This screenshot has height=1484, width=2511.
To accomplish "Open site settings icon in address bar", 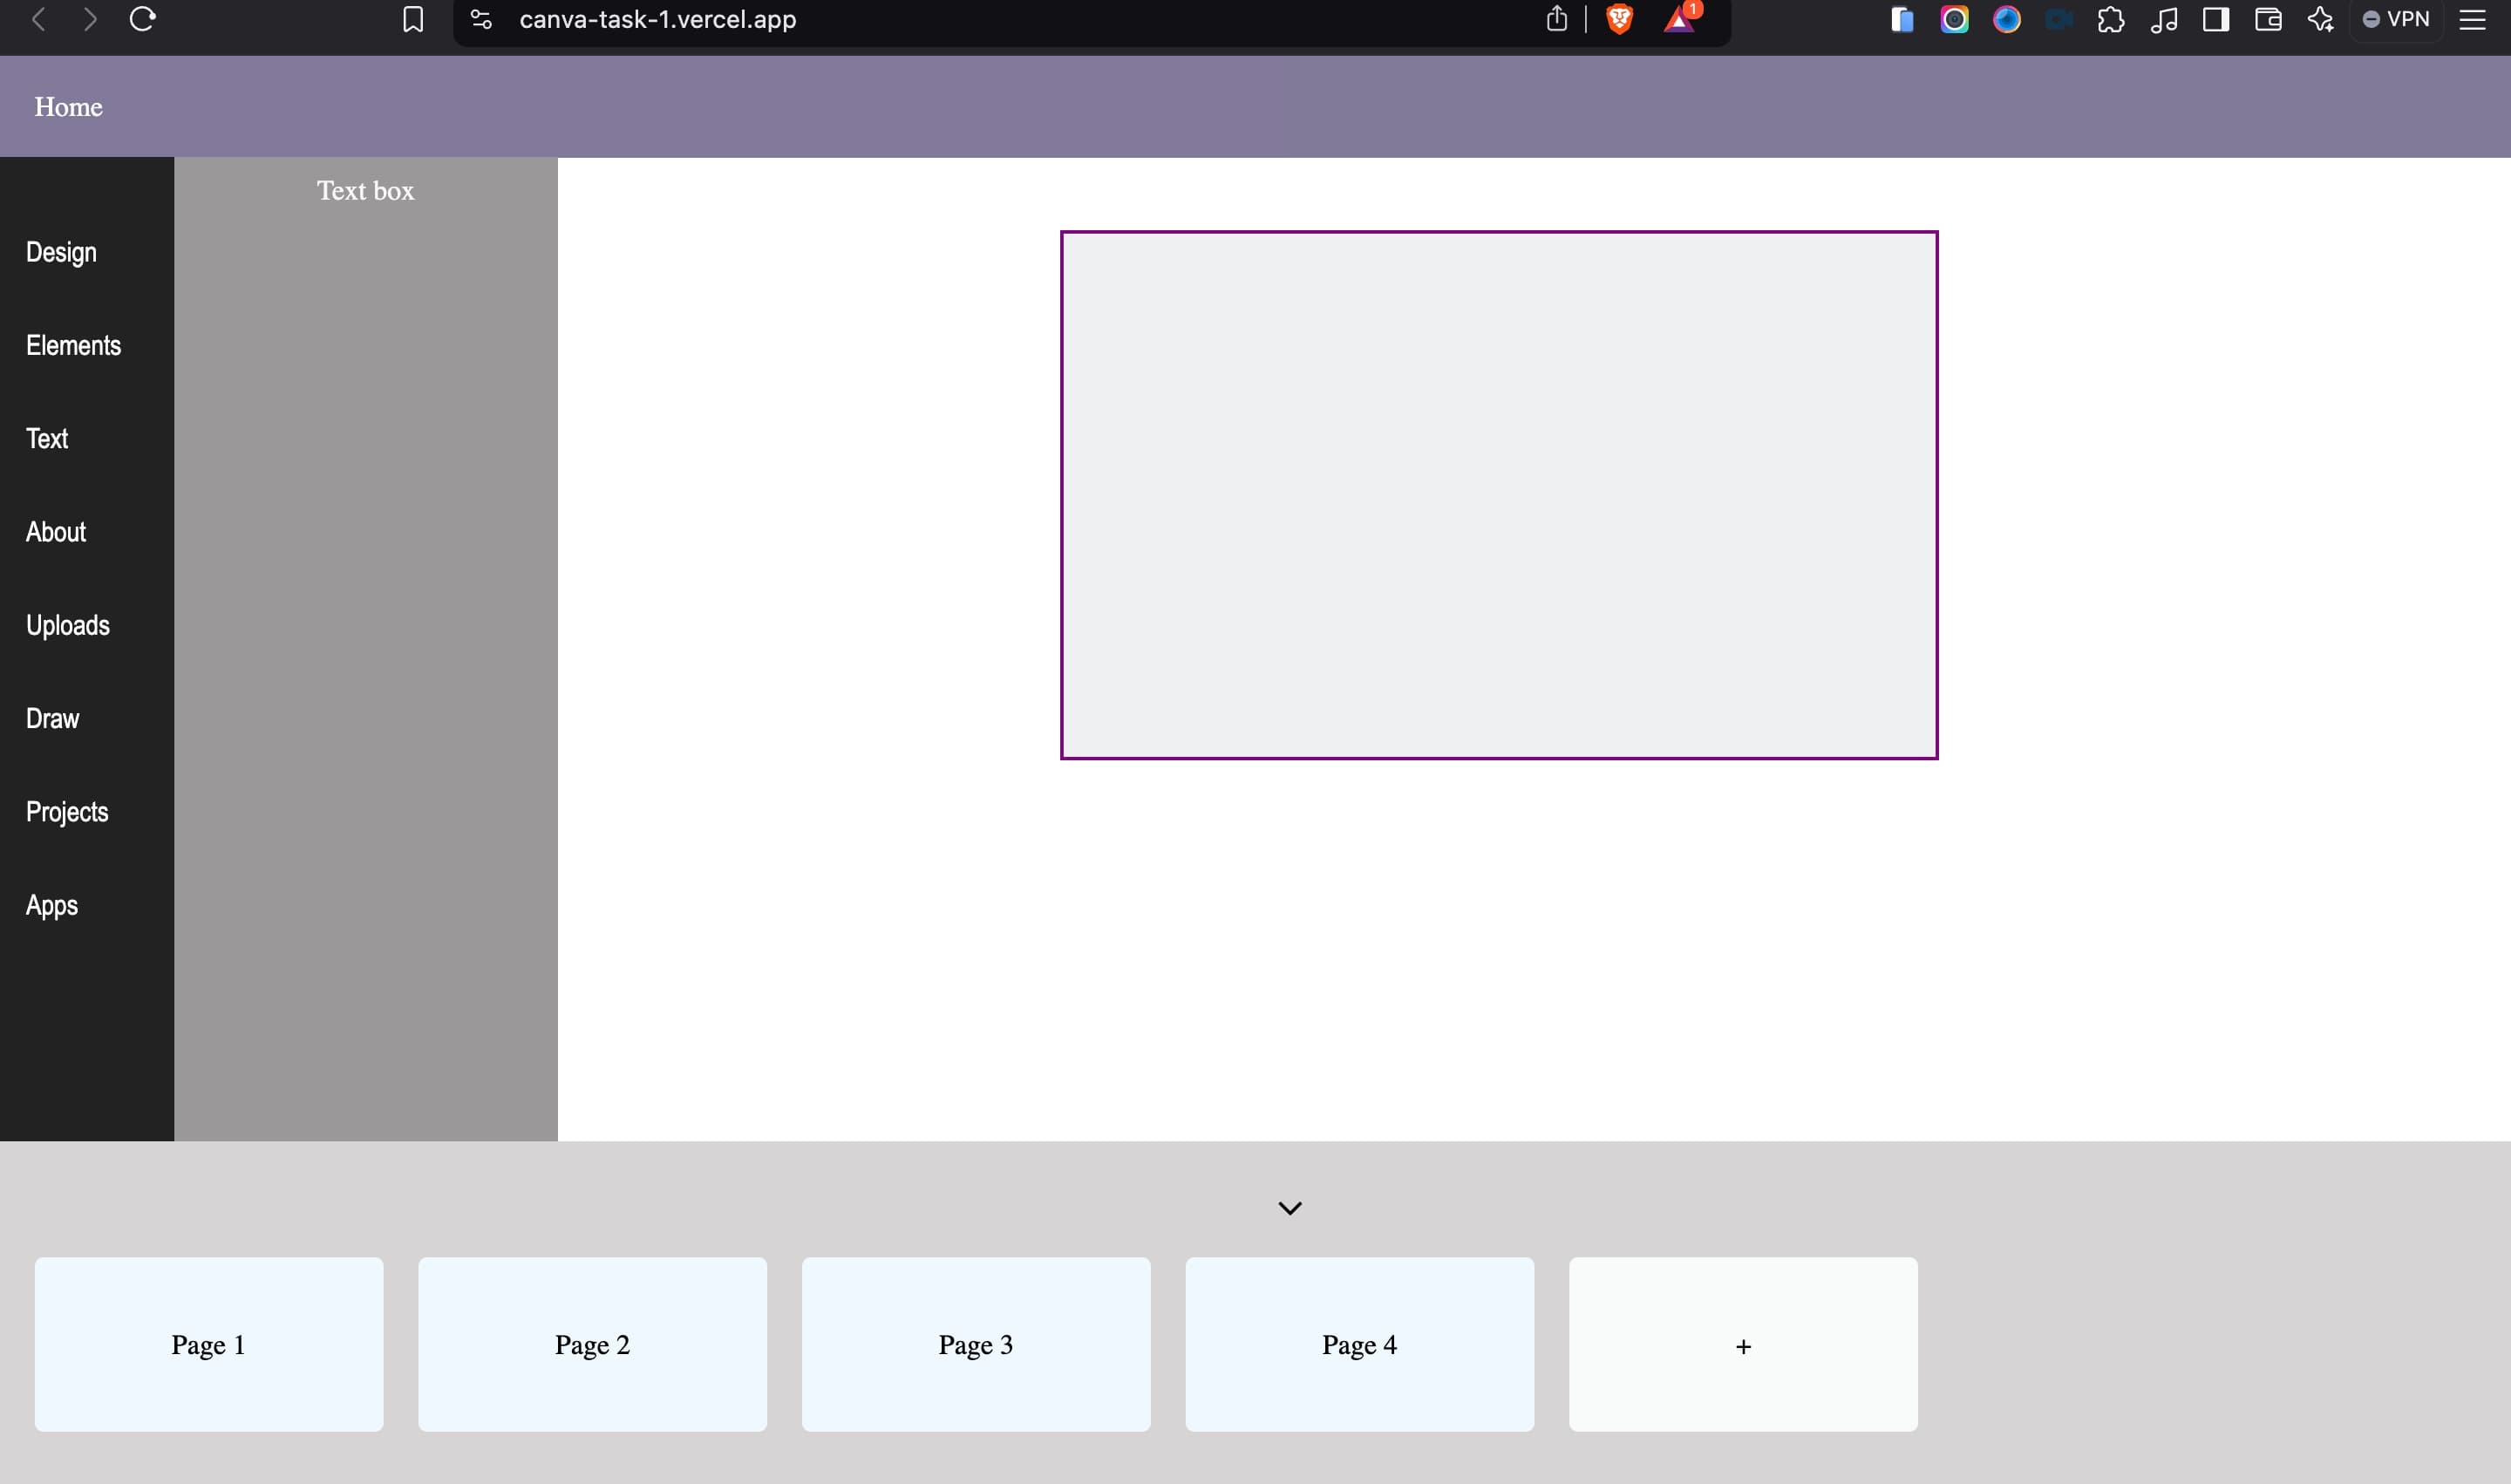I will [x=481, y=19].
